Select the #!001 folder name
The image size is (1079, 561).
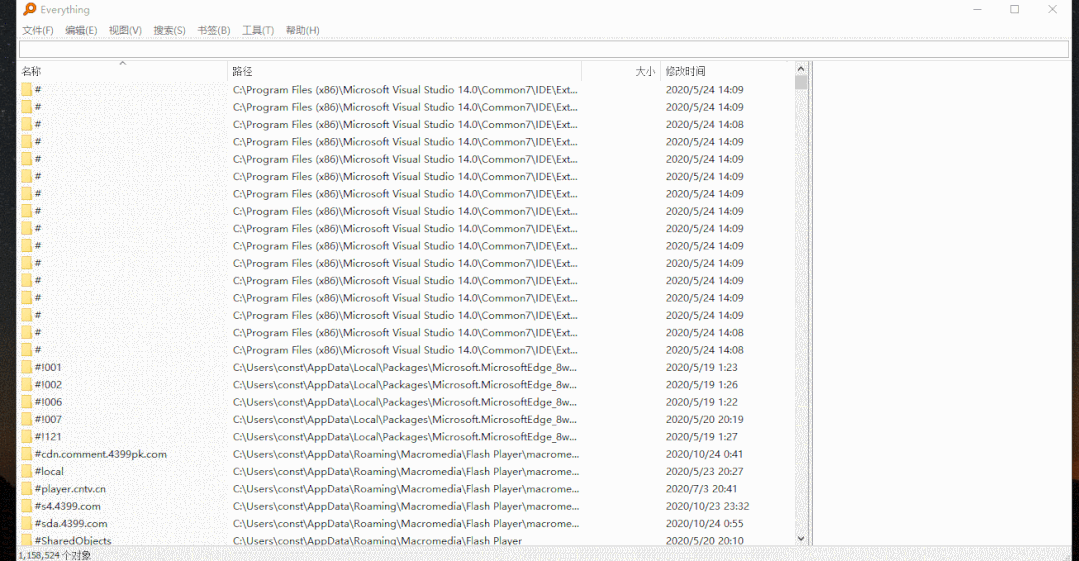click(x=48, y=368)
